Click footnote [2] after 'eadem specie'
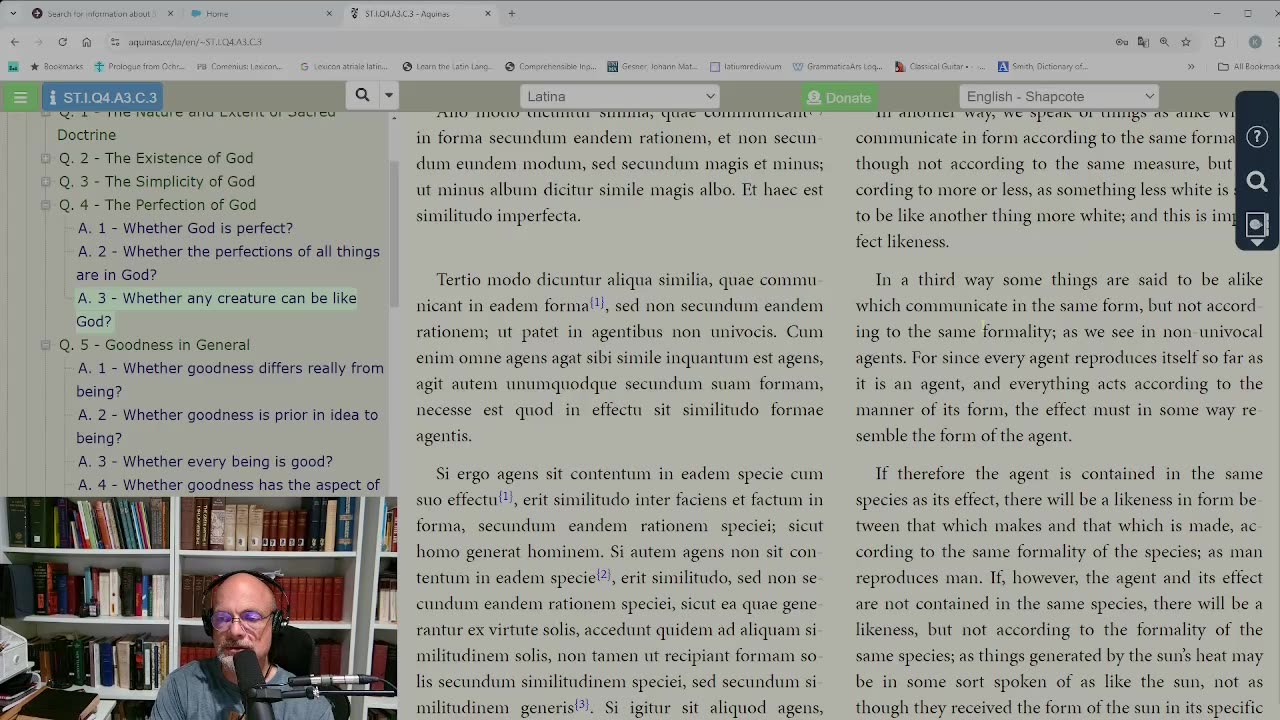1280x720 pixels. 603,574
